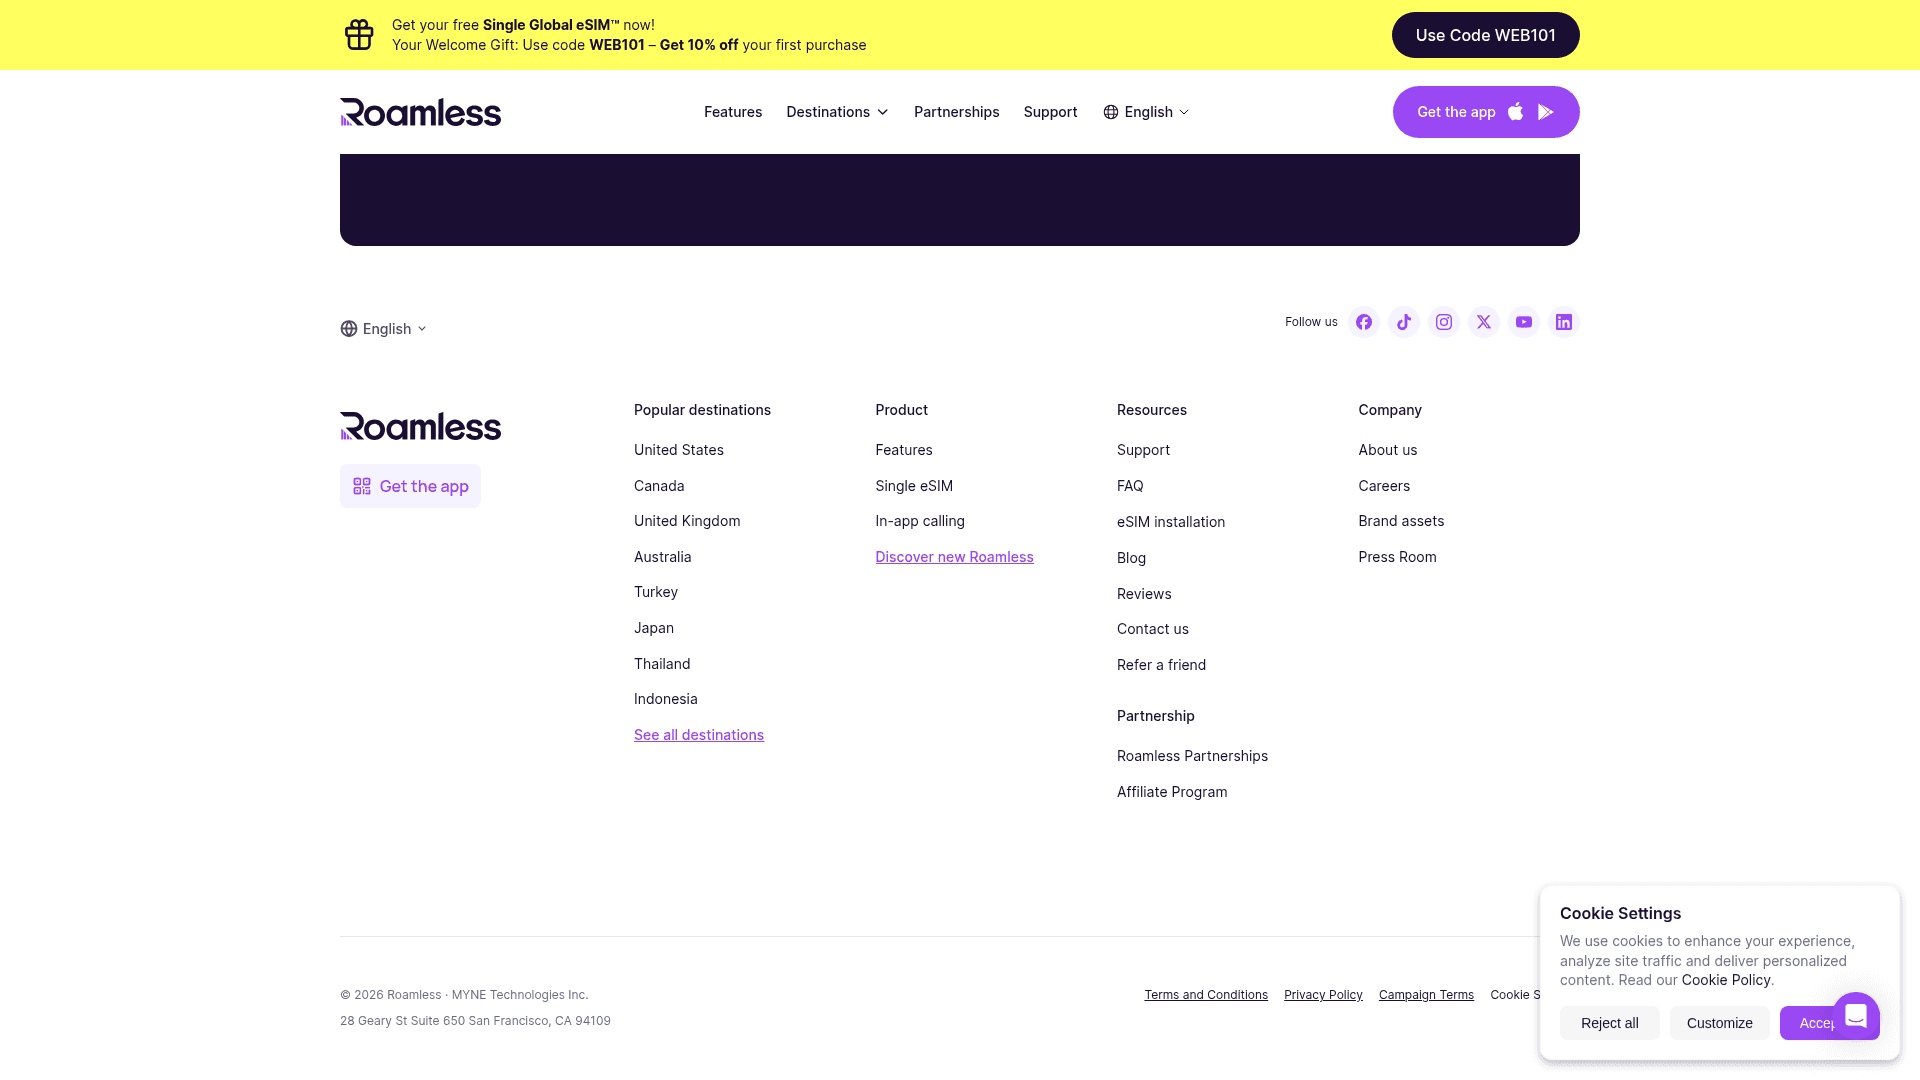Click Reject all in the cookie banner
1920x1080 pixels.
point(1609,1023)
